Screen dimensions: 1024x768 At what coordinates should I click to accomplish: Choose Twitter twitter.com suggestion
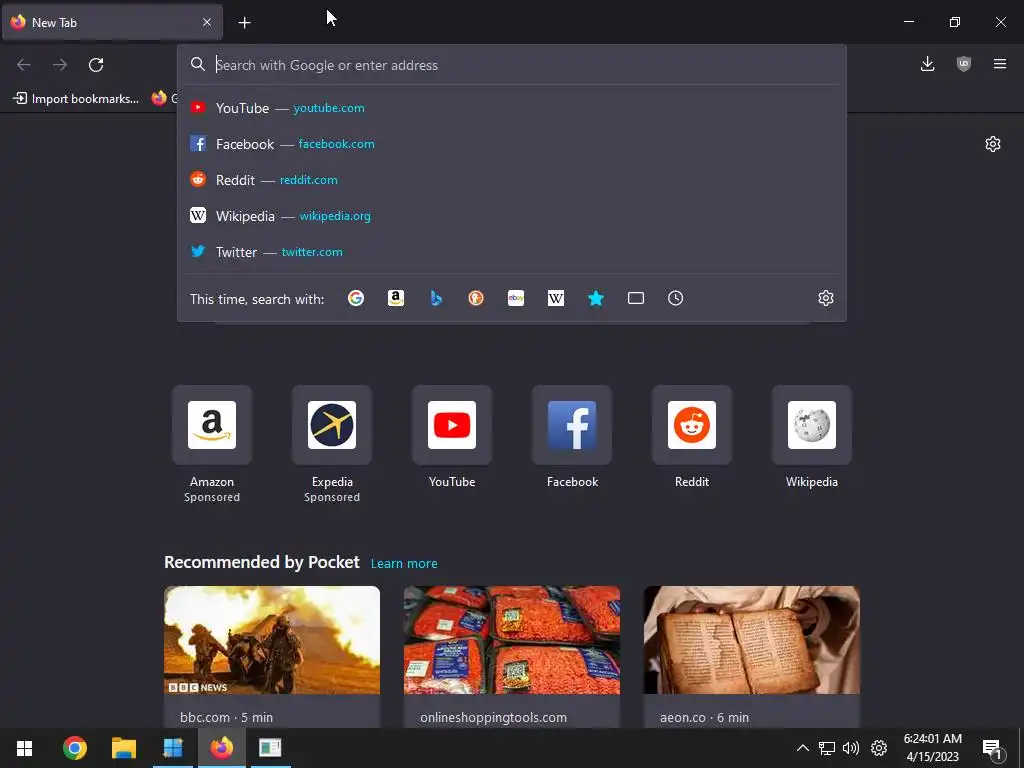[512, 252]
